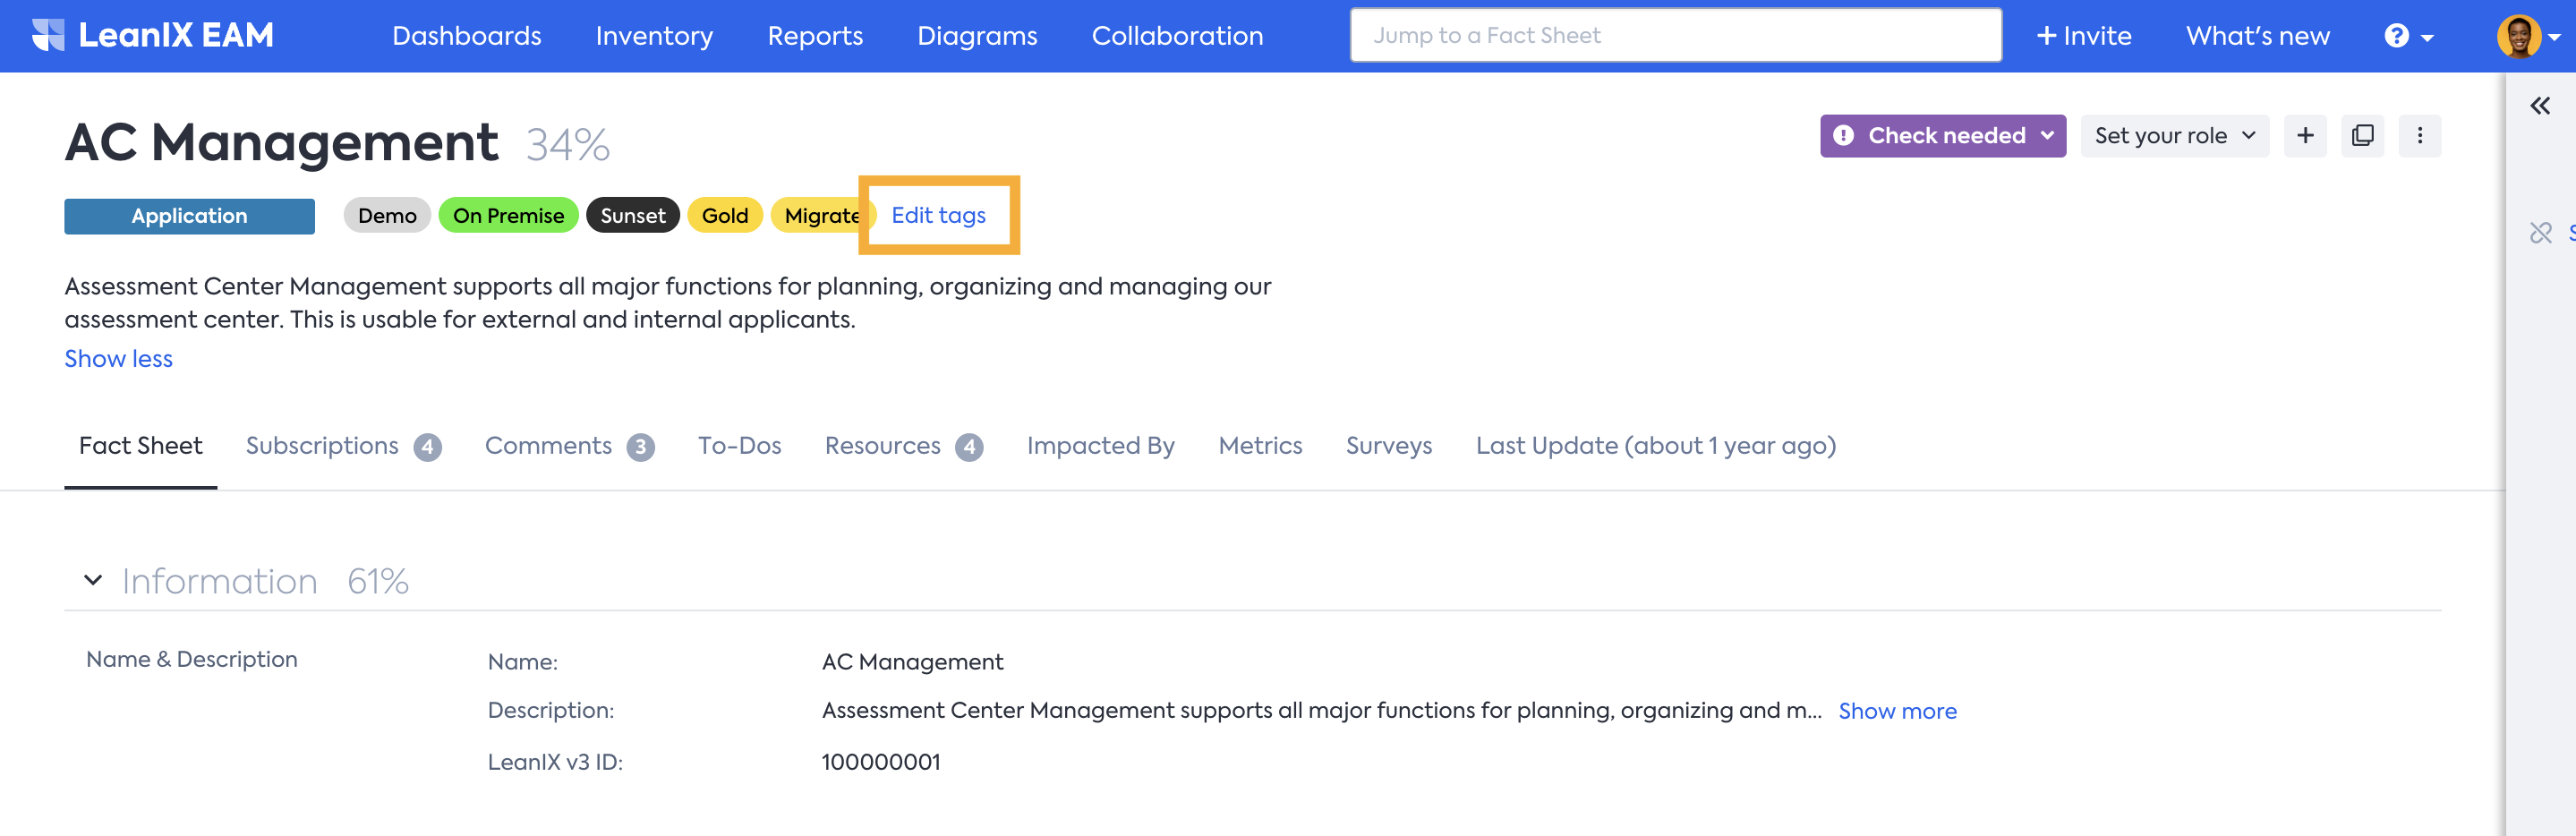The height and width of the screenshot is (836, 2576).
Task: Click the Invite button
Action: coord(2083,36)
